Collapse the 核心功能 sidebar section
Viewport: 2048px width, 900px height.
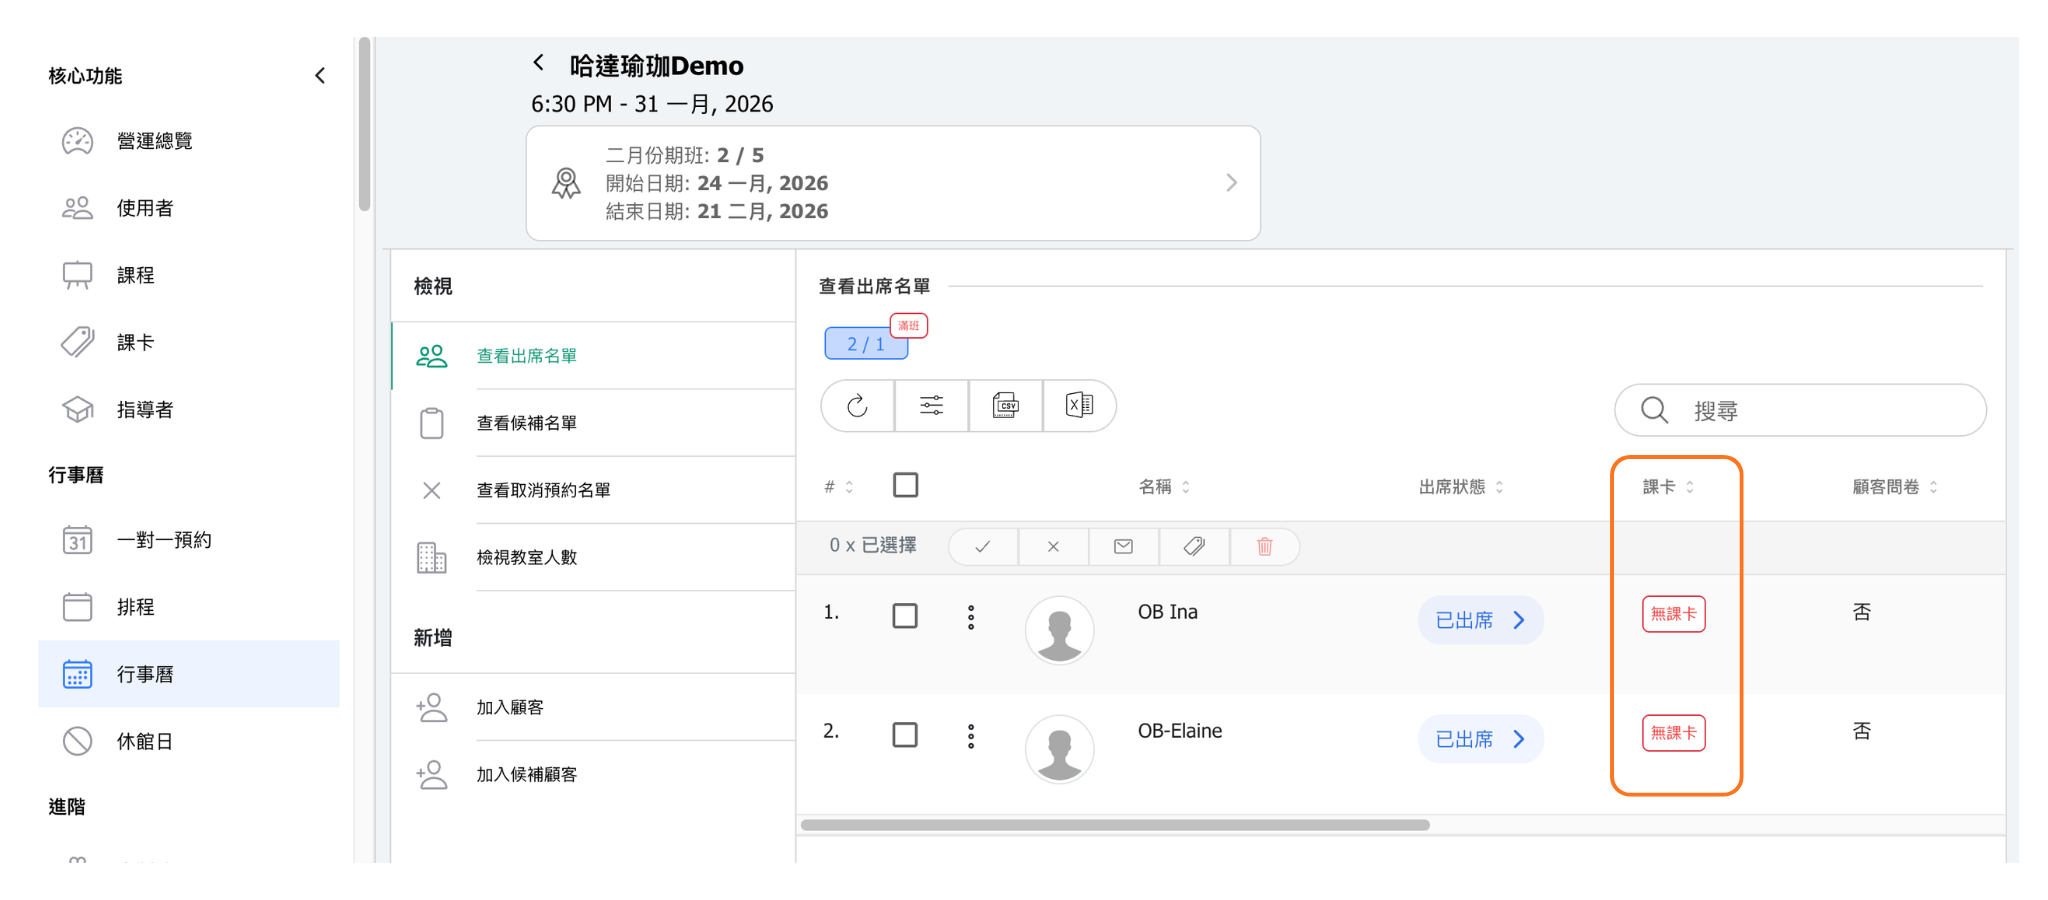click(x=320, y=76)
